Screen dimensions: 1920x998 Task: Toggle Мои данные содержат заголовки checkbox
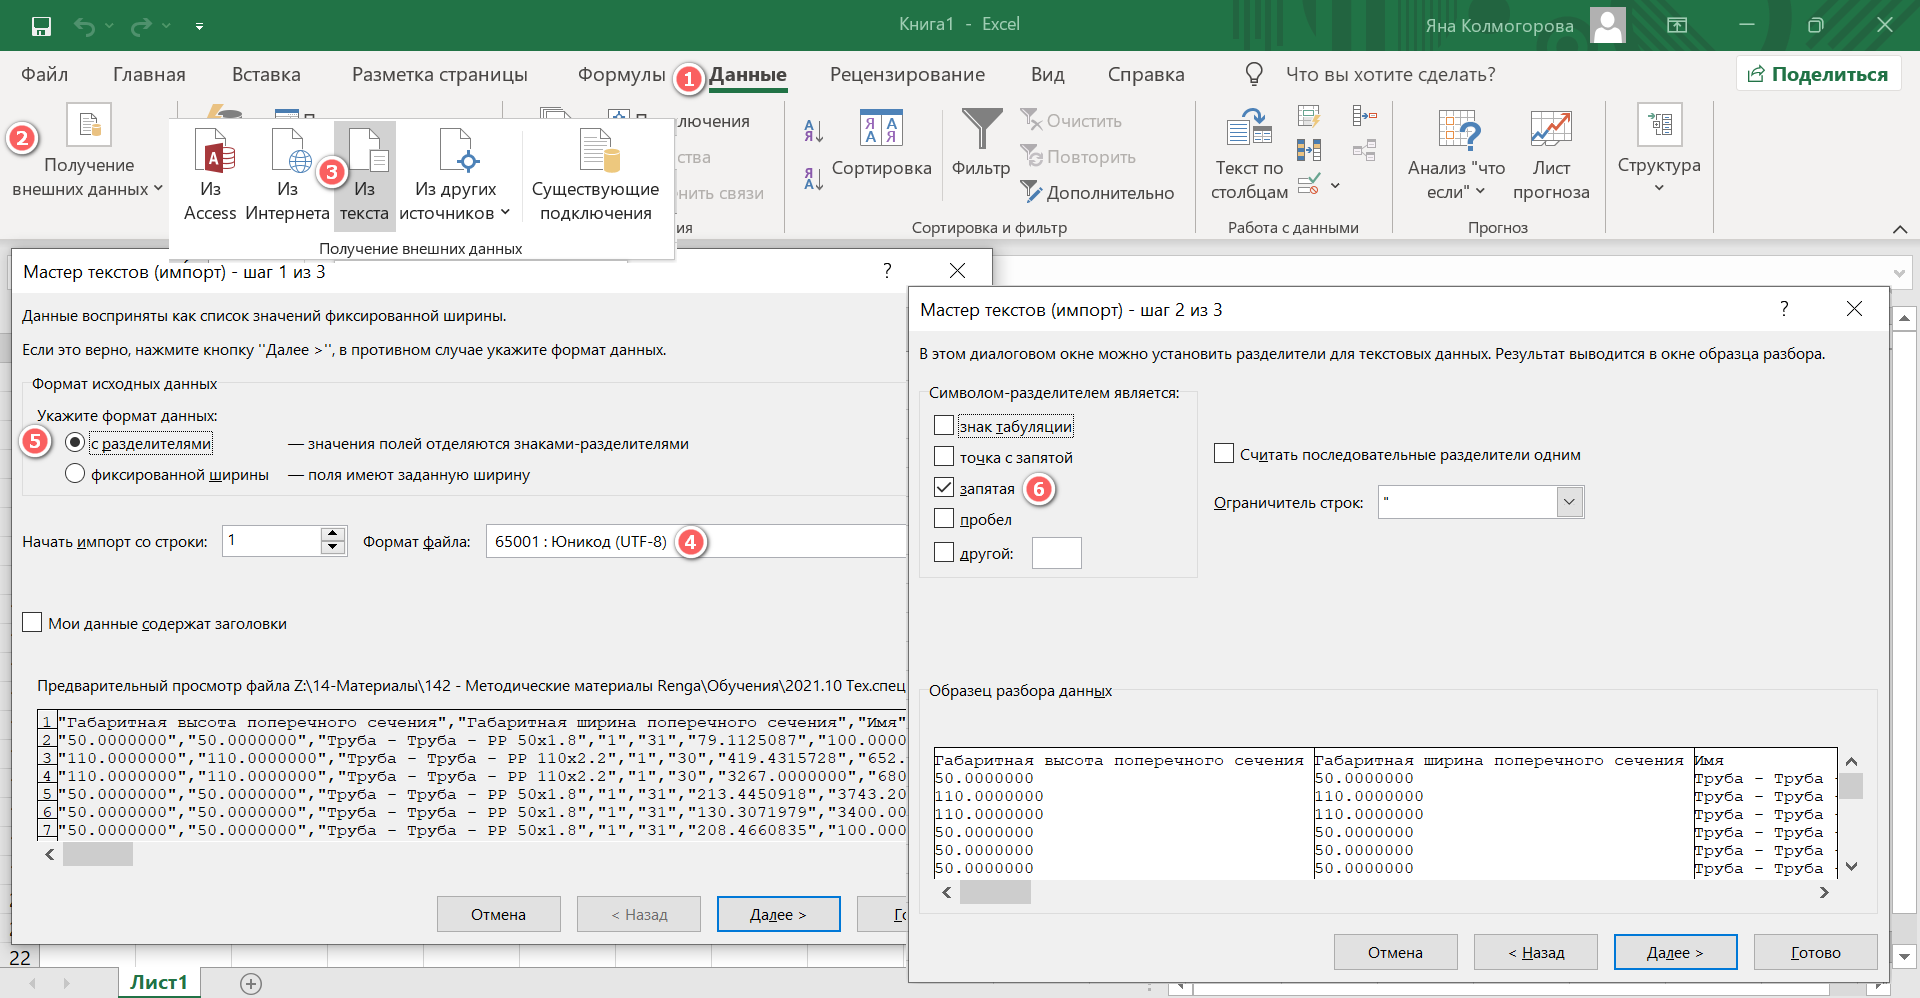pyautogui.click(x=32, y=622)
